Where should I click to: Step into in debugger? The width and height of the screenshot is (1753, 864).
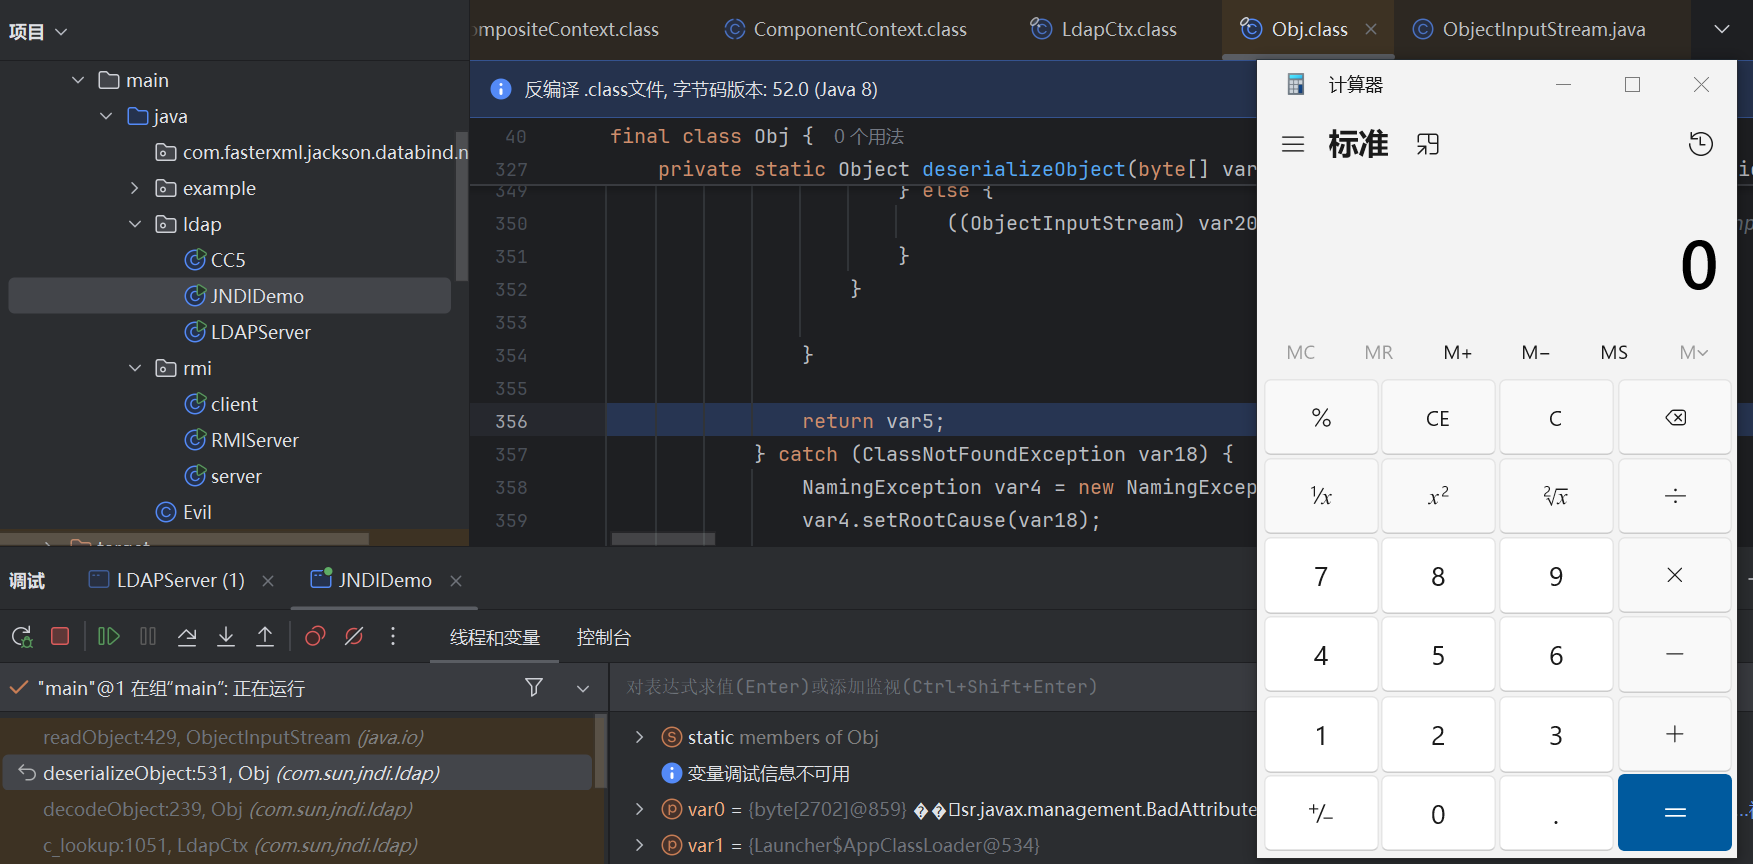click(226, 636)
